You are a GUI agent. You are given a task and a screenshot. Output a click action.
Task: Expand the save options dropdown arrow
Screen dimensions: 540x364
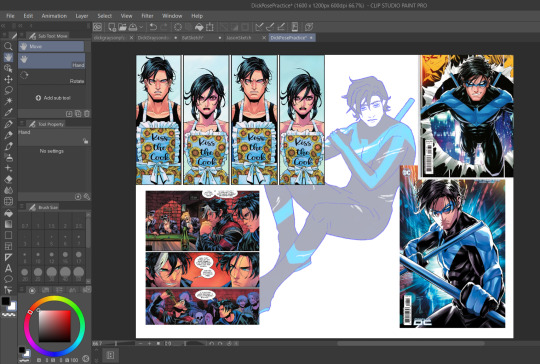(141, 27)
